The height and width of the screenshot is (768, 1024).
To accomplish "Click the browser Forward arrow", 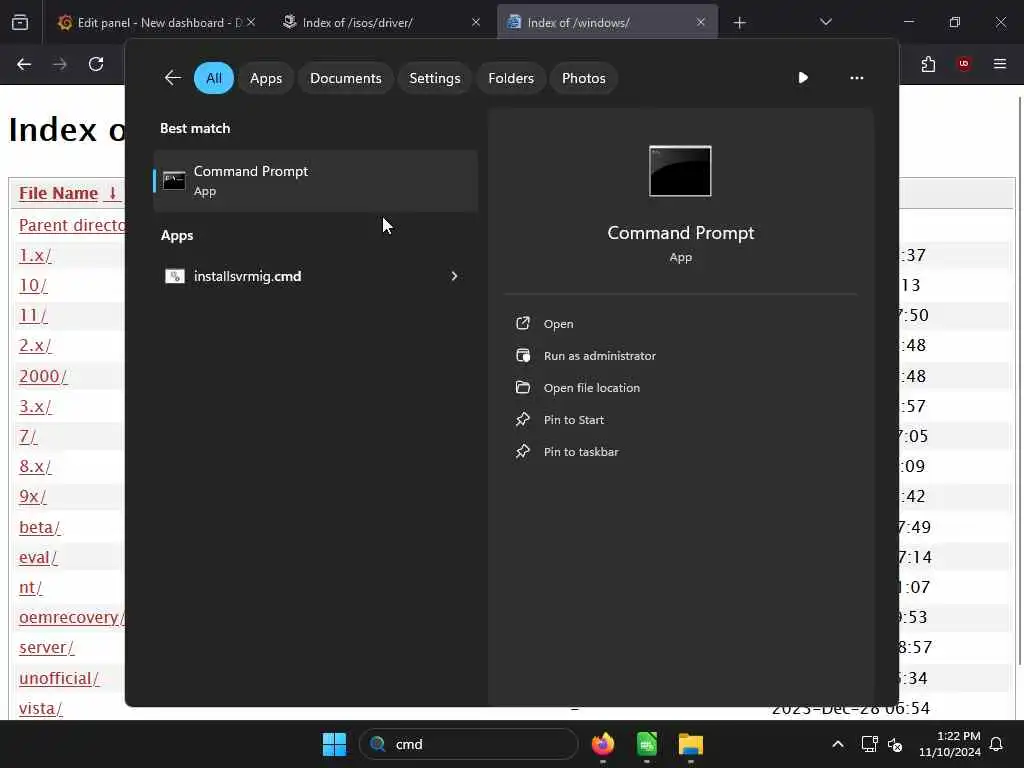I will (x=60, y=64).
